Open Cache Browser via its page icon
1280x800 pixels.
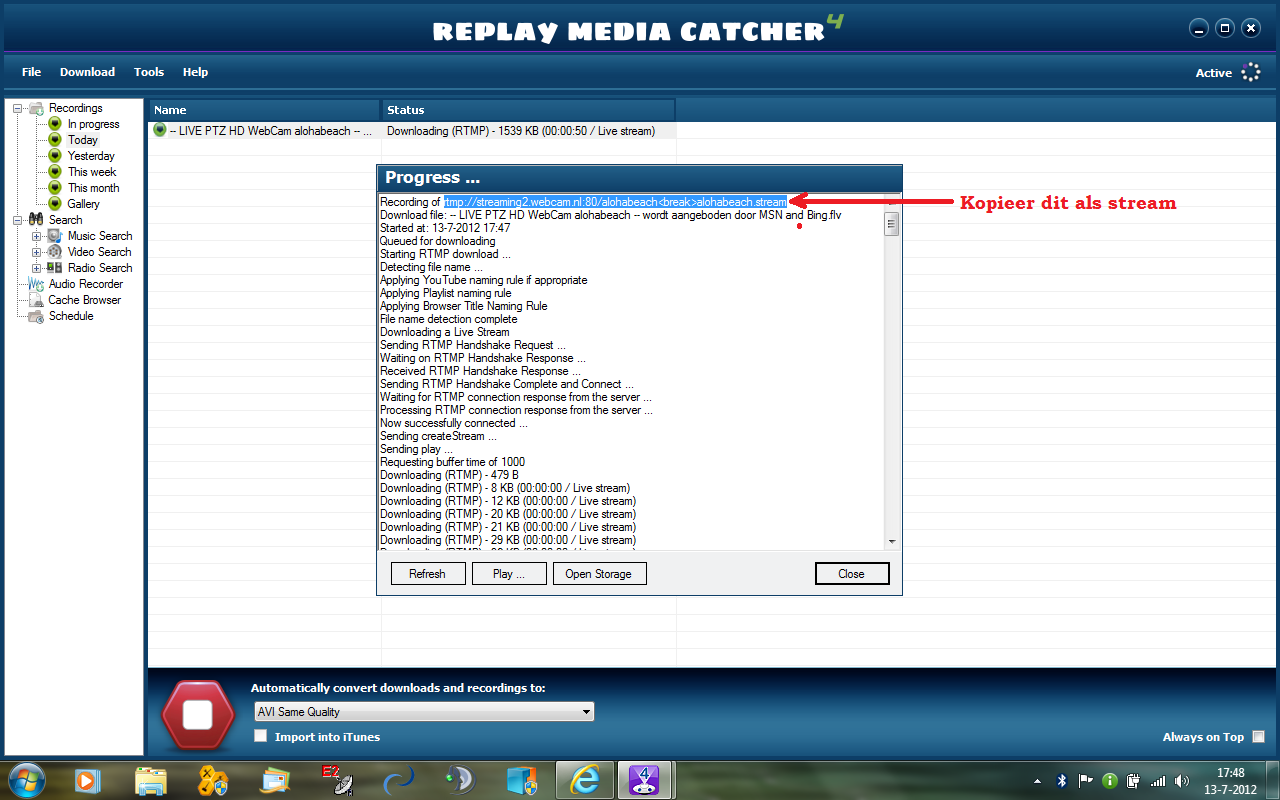[36, 300]
